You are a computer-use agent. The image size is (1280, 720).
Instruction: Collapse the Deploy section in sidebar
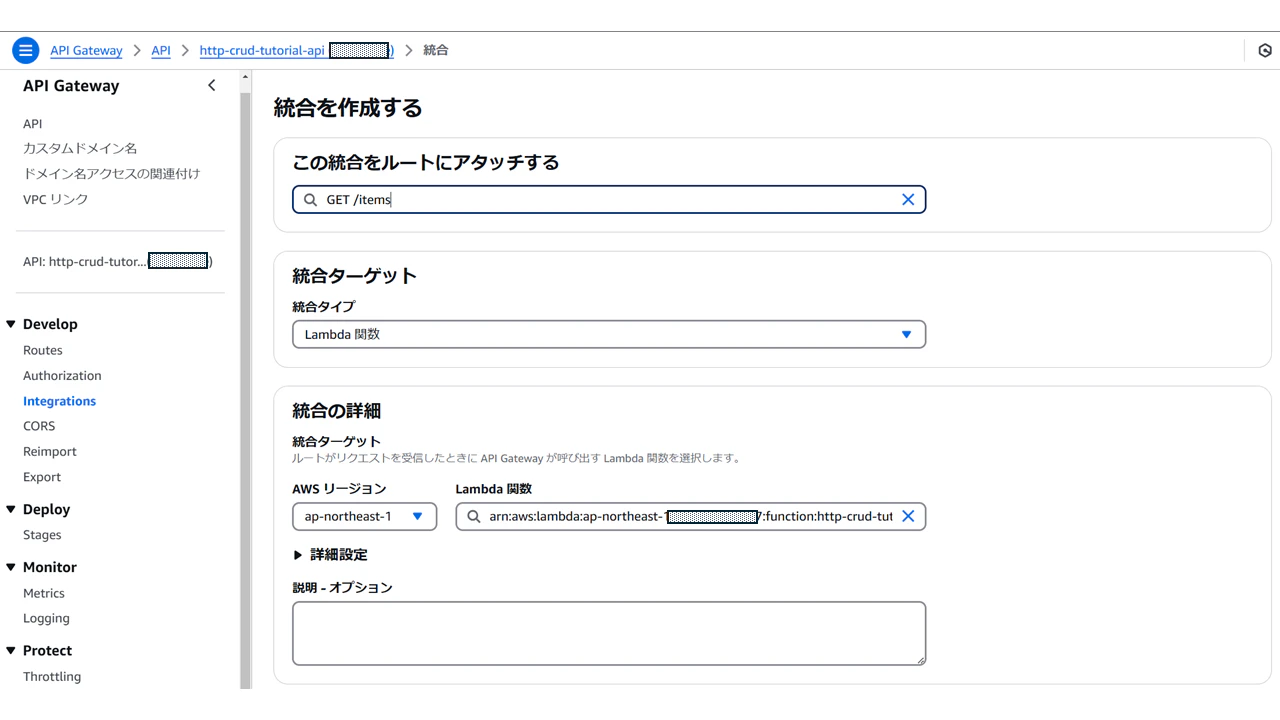point(11,509)
